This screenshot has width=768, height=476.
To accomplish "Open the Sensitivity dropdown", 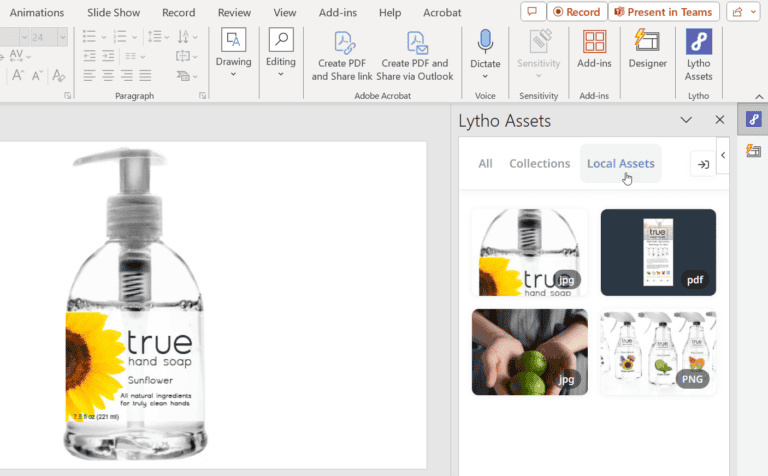I will pos(538,76).
